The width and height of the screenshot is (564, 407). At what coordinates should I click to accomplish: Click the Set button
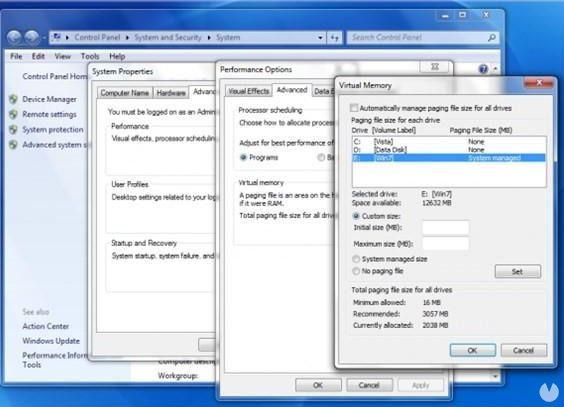(x=518, y=271)
